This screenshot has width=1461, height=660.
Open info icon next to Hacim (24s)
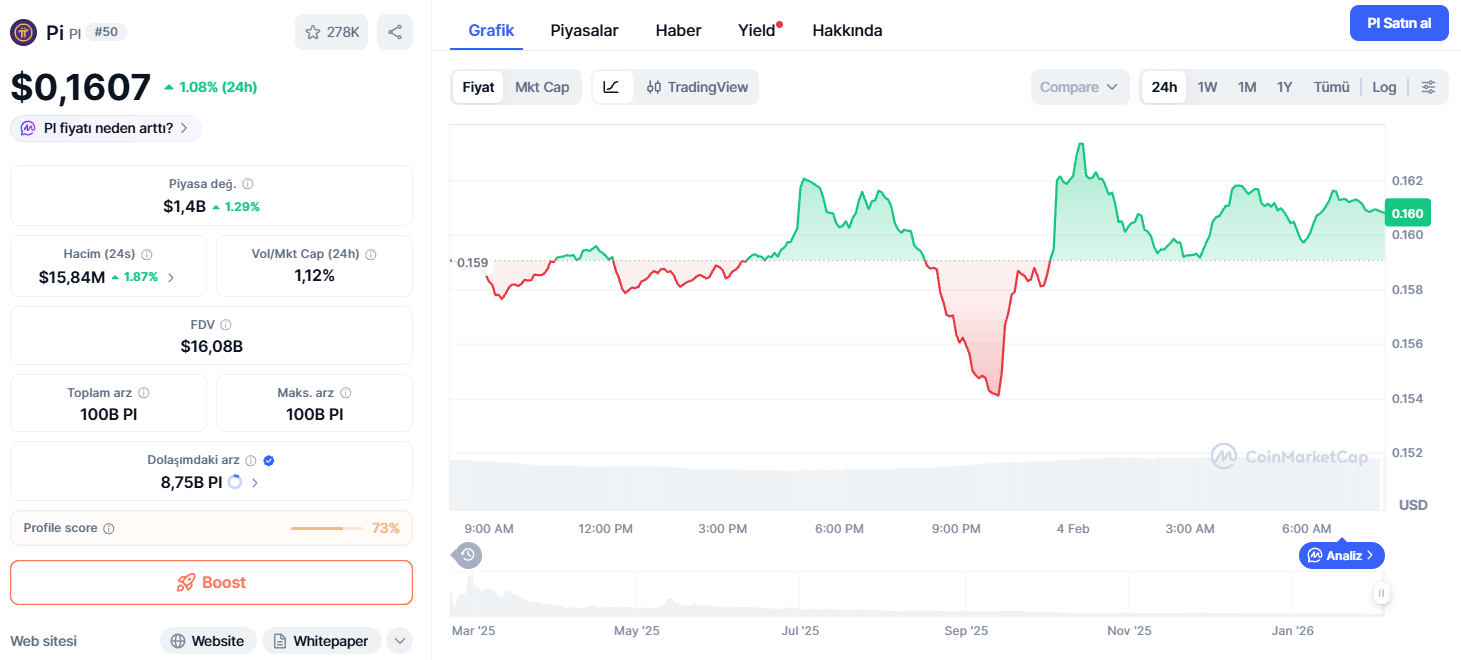click(x=147, y=255)
